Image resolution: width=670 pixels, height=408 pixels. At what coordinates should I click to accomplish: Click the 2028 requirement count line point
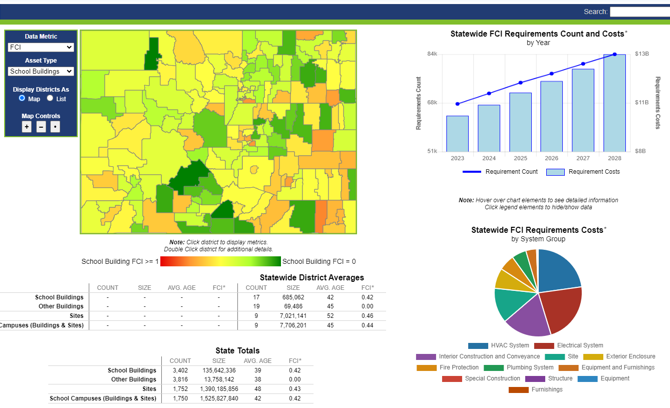(614, 54)
